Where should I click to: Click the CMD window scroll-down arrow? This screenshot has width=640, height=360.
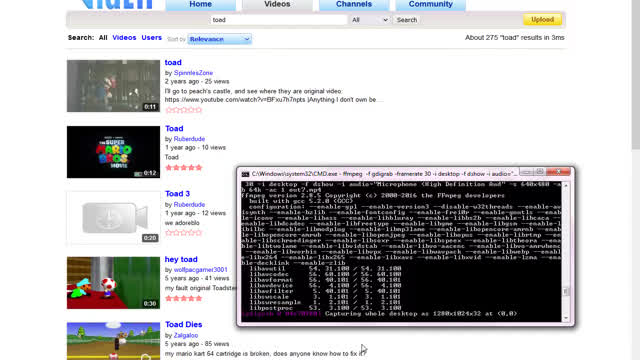[x=566, y=318]
